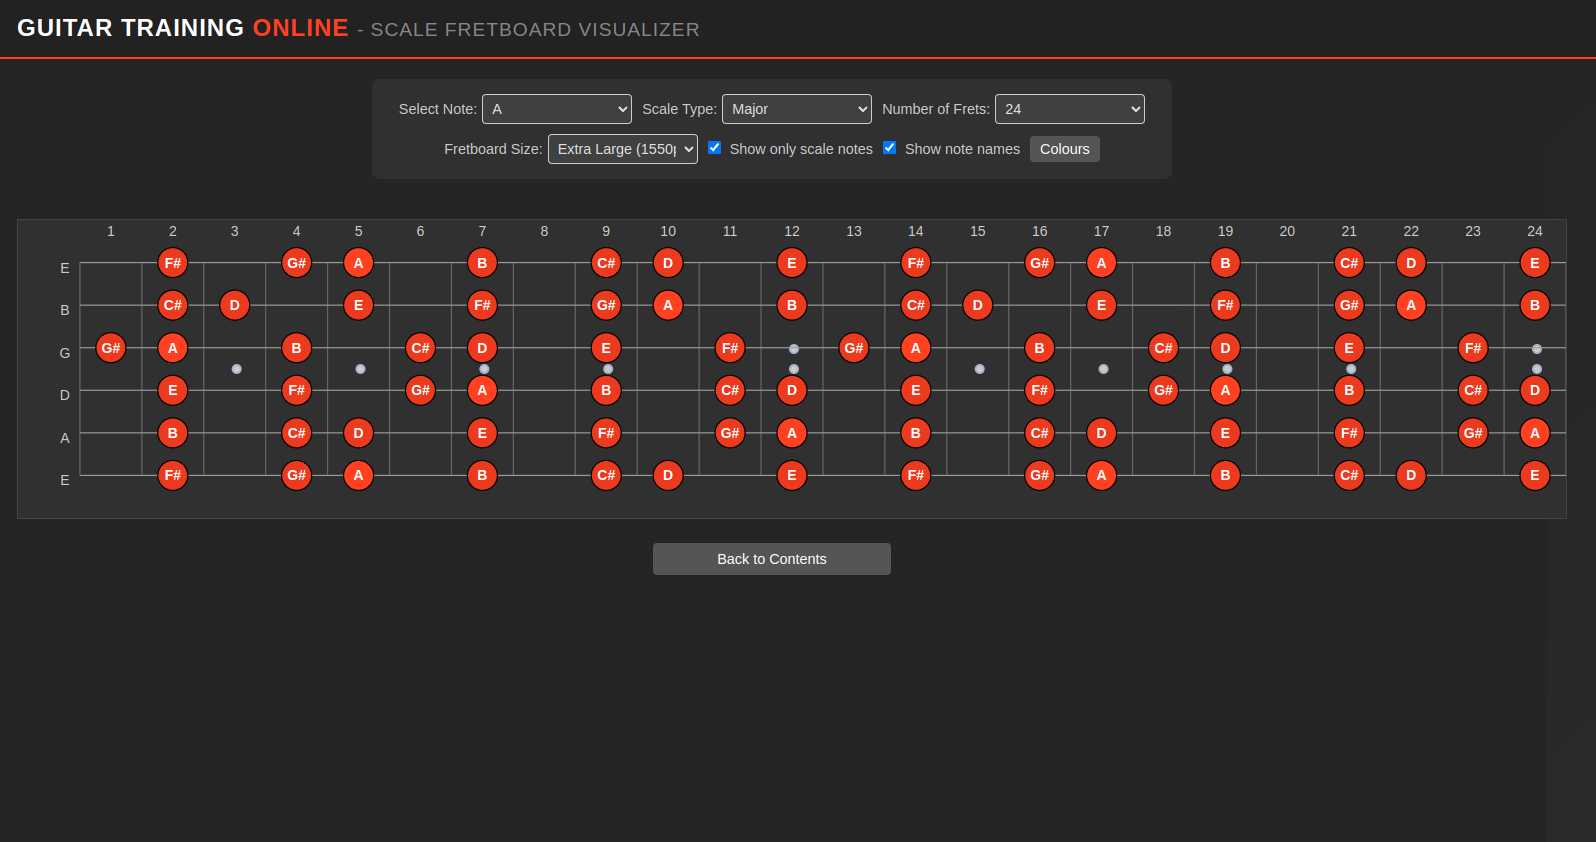Viewport: 1596px width, 842px height.
Task: Click D note on B string, fret 3
Action: pyautogui.click(x=235, y=305)
